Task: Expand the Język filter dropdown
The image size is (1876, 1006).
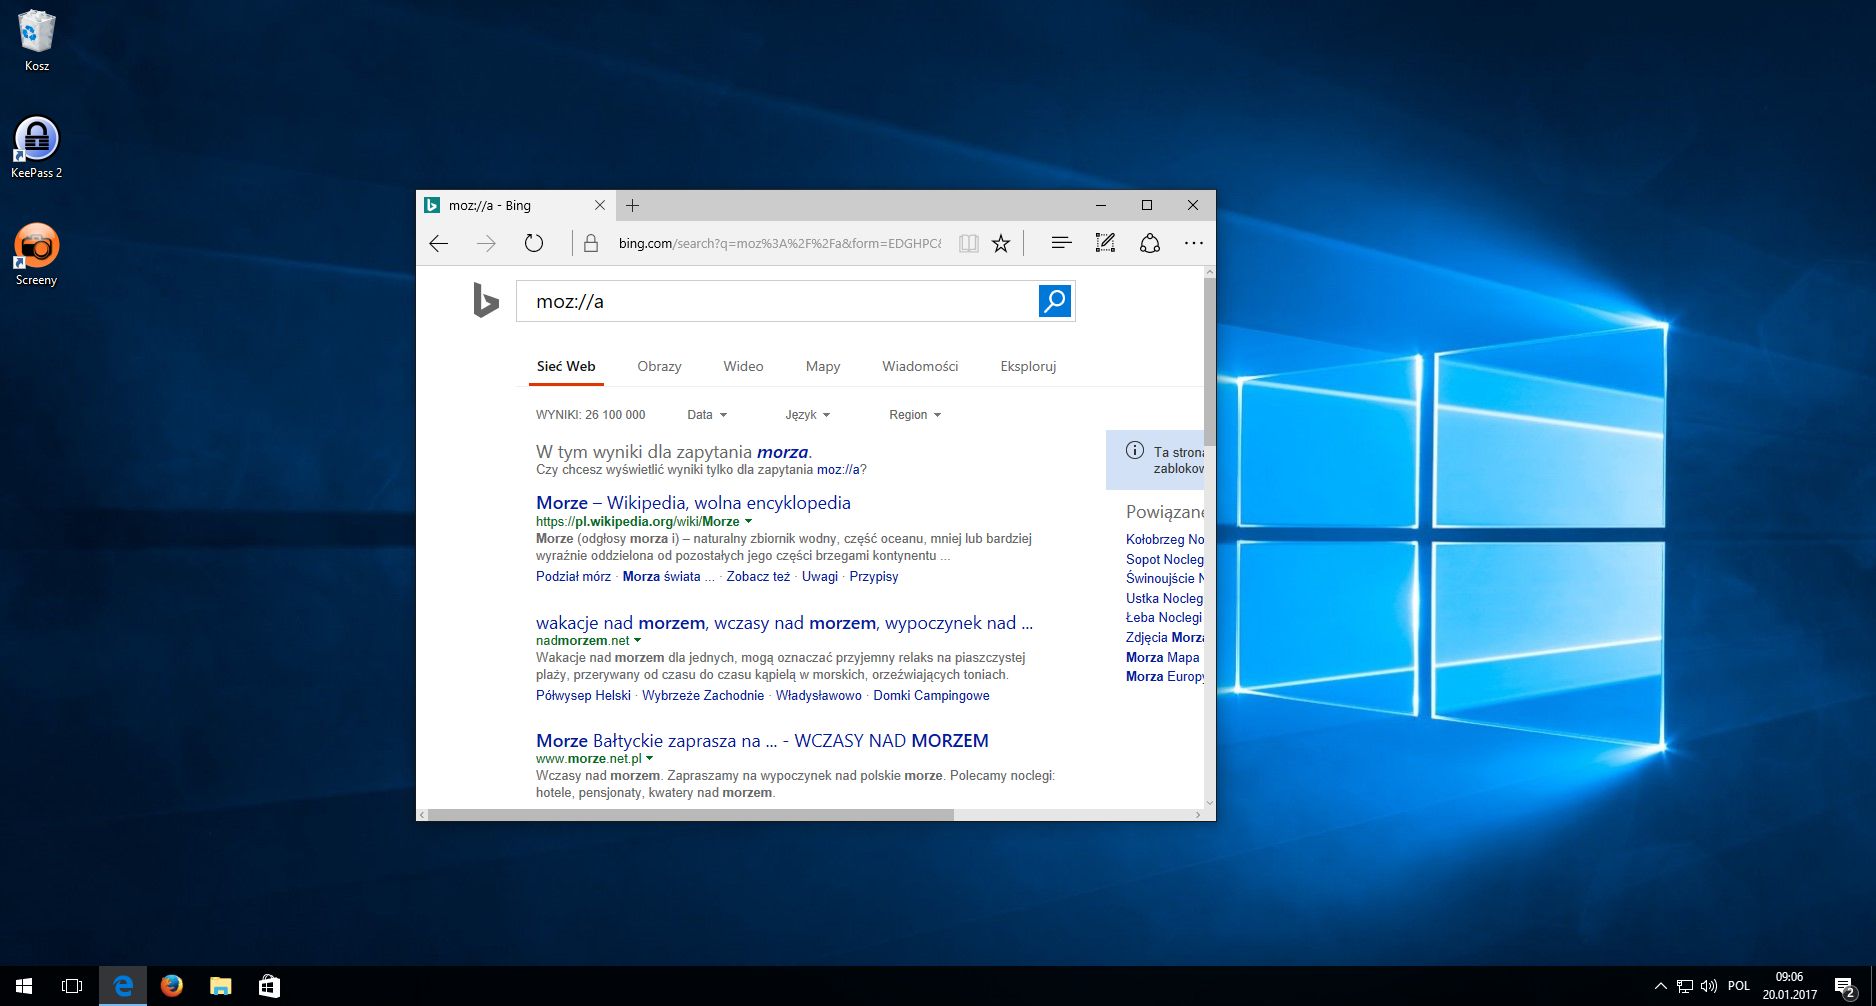Action: pyautogui.click(x=807, y=415)
